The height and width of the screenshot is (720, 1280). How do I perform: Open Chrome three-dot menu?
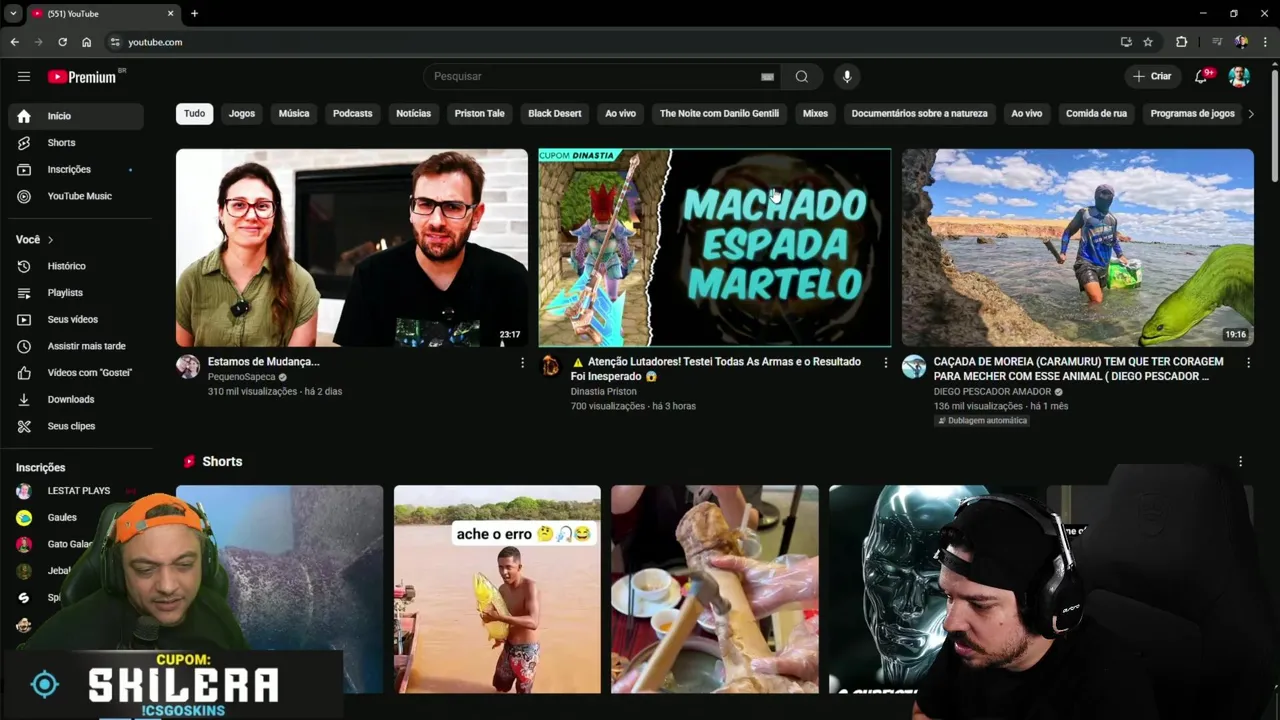[1266, 42]
